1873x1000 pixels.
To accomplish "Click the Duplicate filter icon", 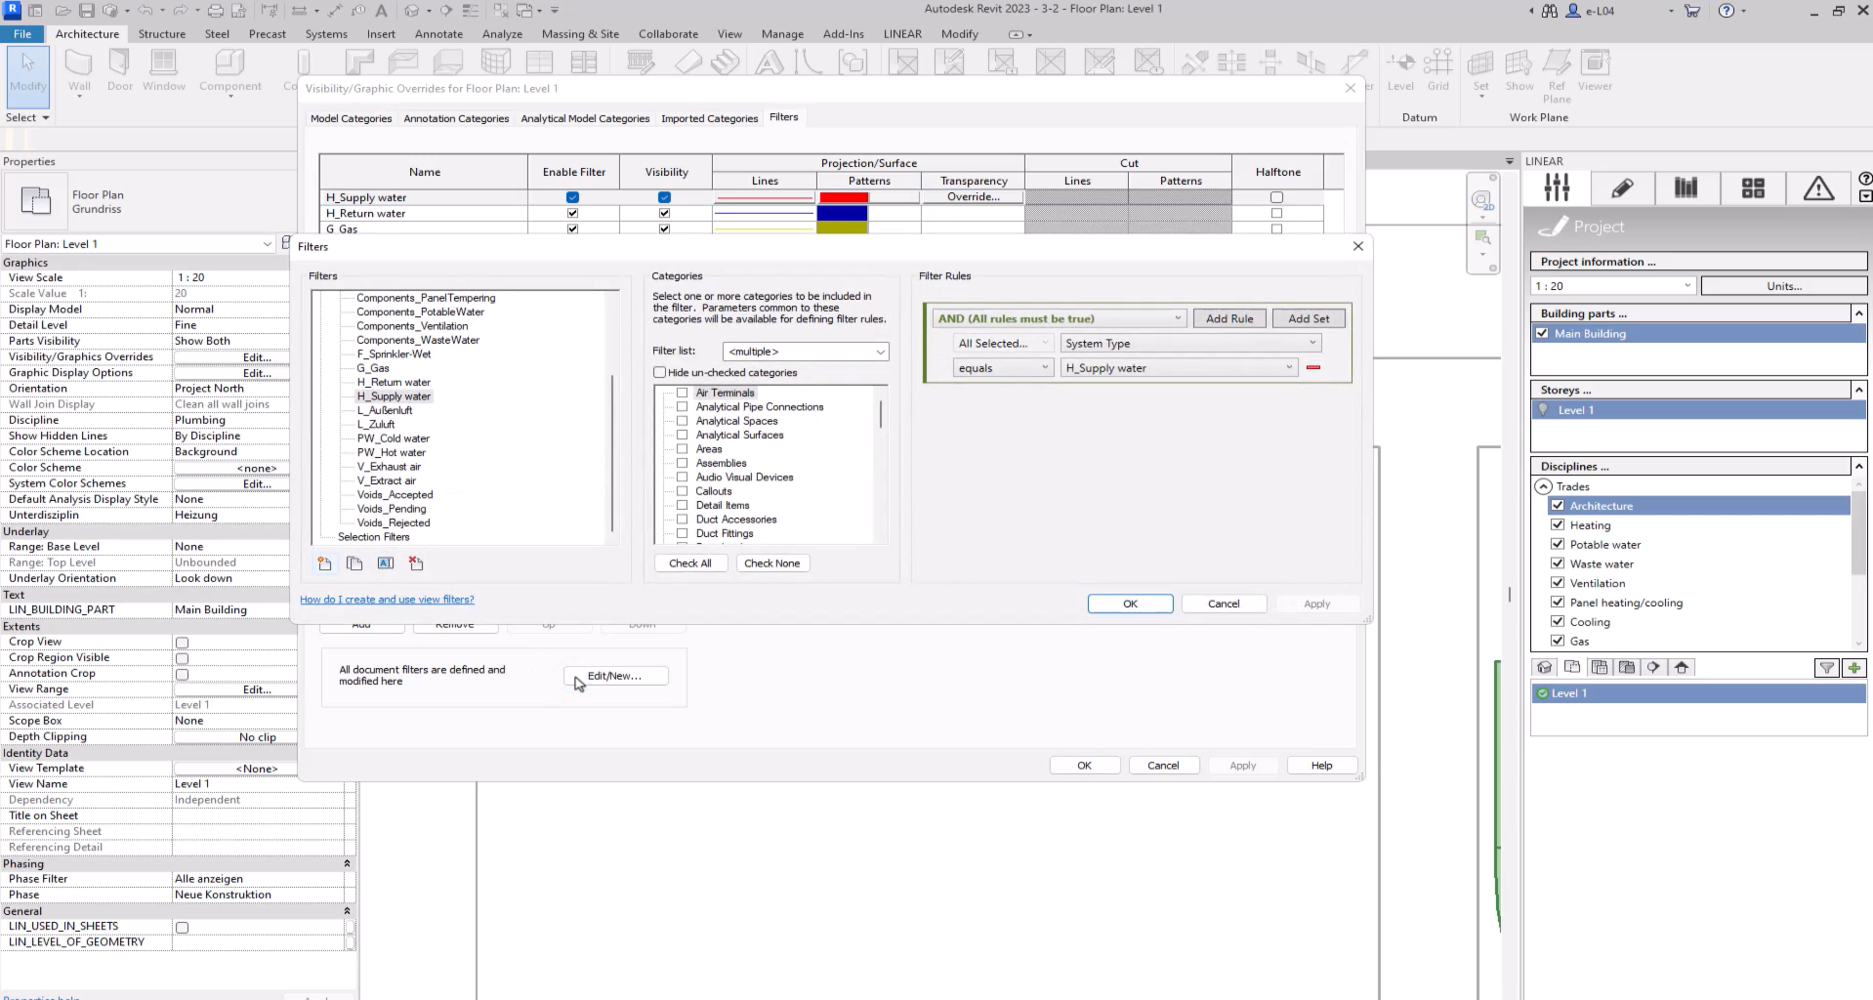I will tap(354, 564).
